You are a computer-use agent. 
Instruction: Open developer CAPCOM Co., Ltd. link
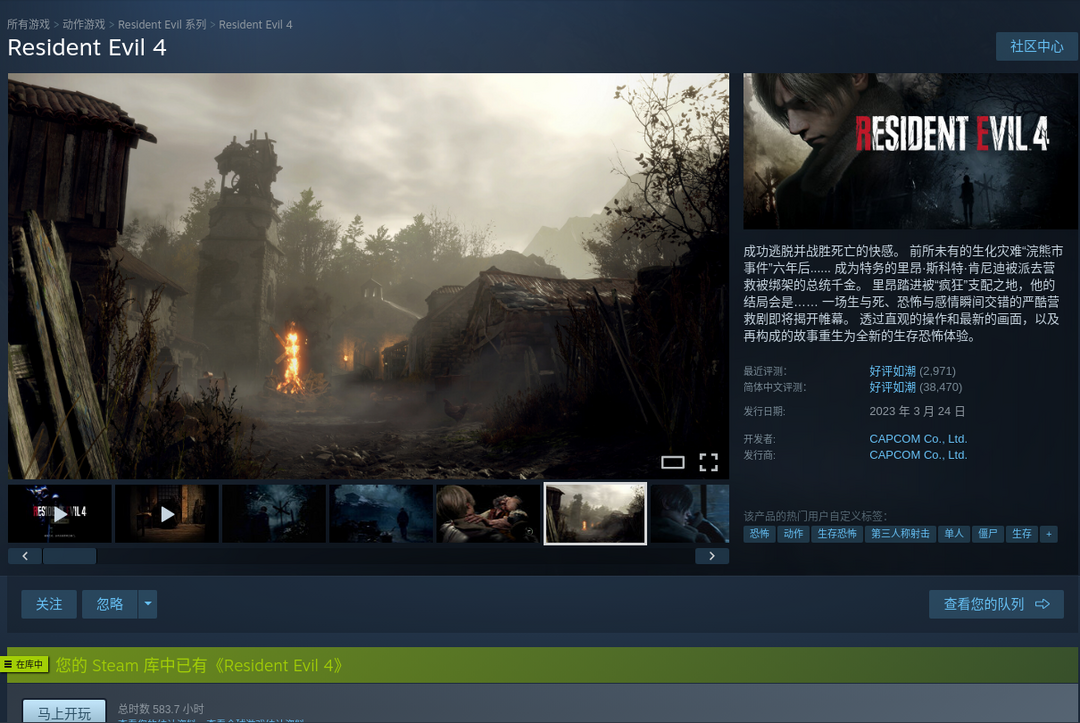pos(918,439)
